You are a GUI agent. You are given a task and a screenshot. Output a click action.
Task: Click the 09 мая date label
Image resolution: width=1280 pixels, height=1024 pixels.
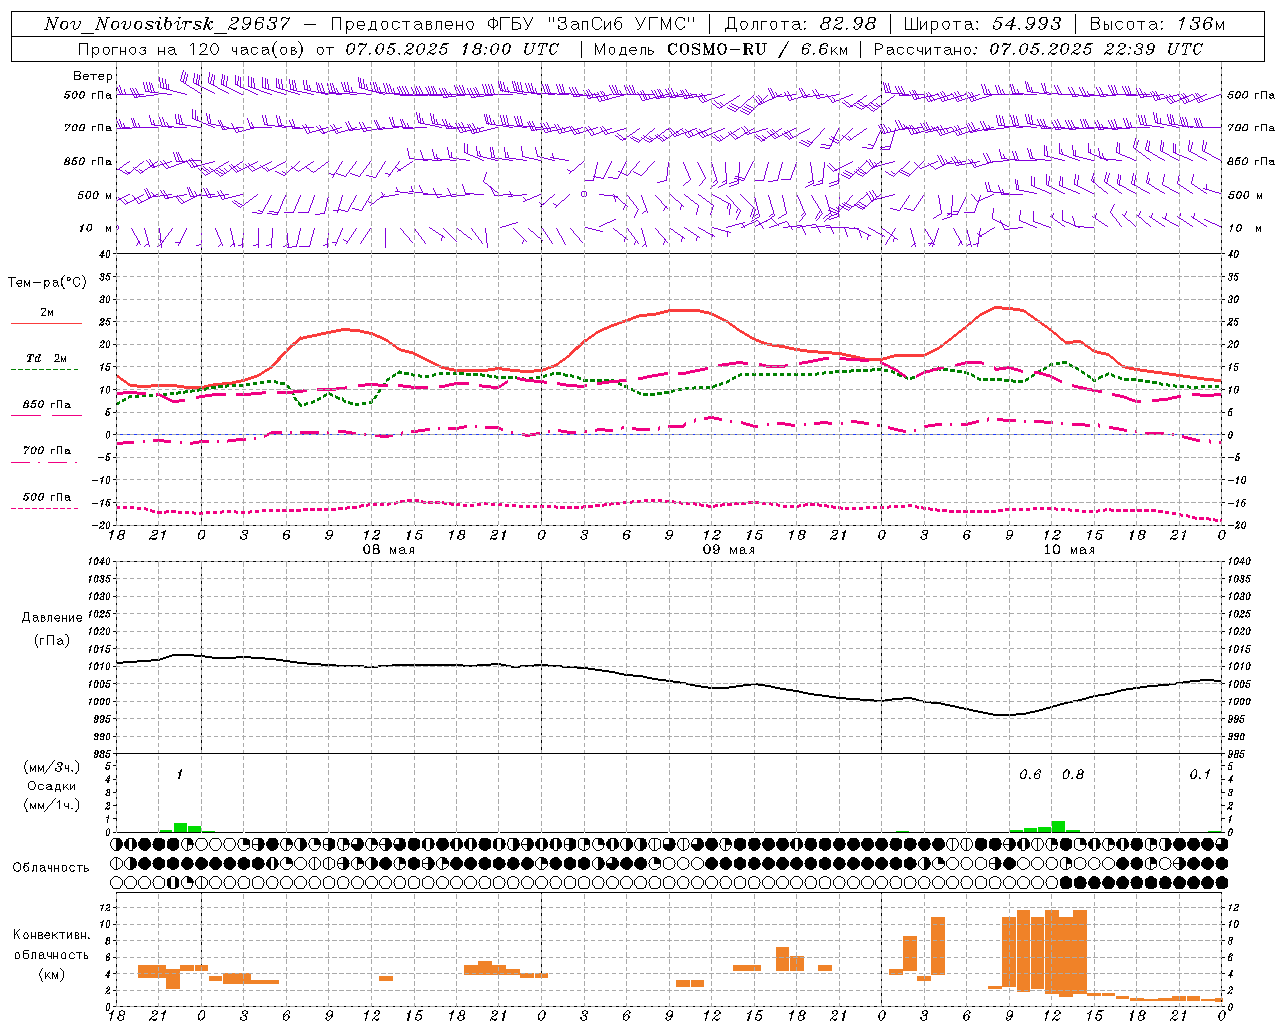point(728,550)
